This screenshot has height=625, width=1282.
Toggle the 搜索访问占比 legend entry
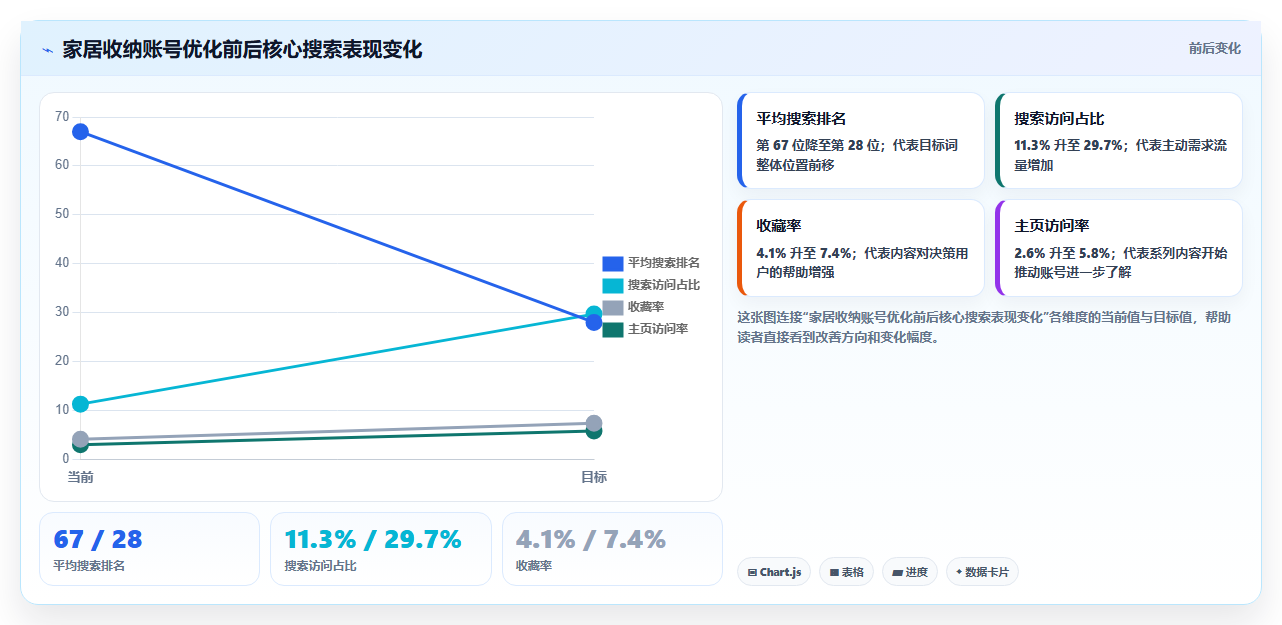tap(651, 285)
